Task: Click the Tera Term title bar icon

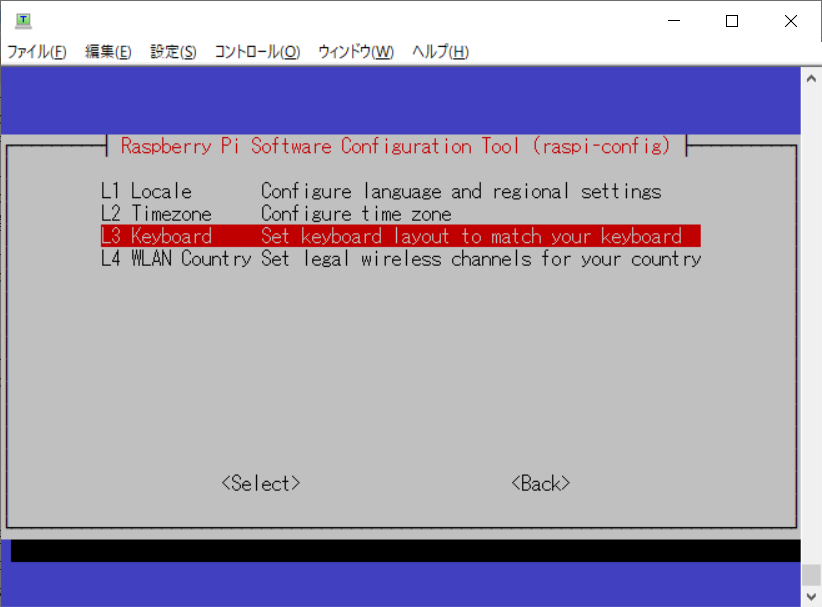Action: [x=23, y=21]
